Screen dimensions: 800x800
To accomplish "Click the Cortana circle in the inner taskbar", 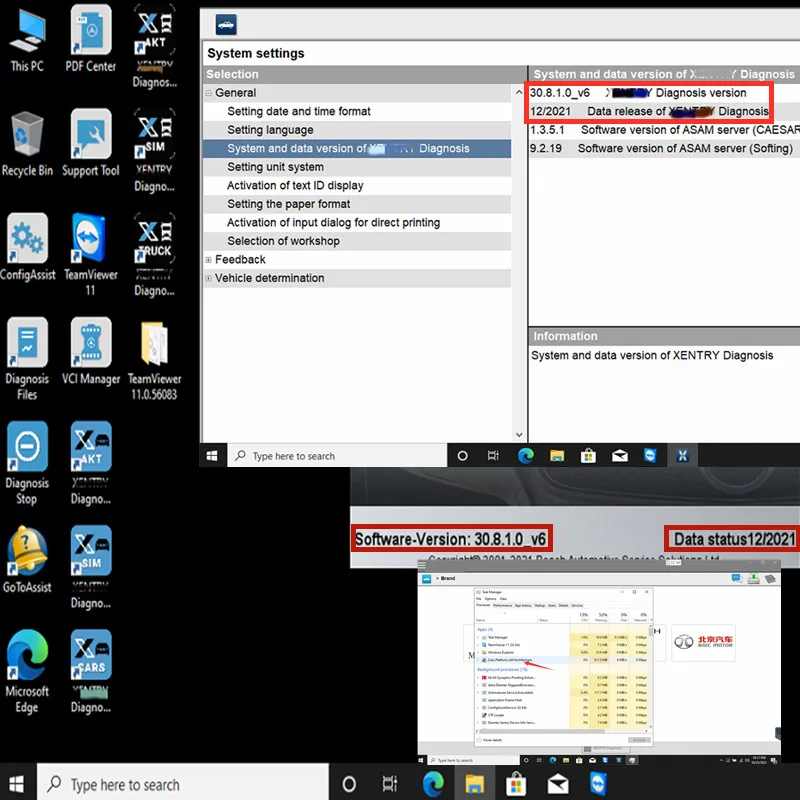I will pos(462,456).
